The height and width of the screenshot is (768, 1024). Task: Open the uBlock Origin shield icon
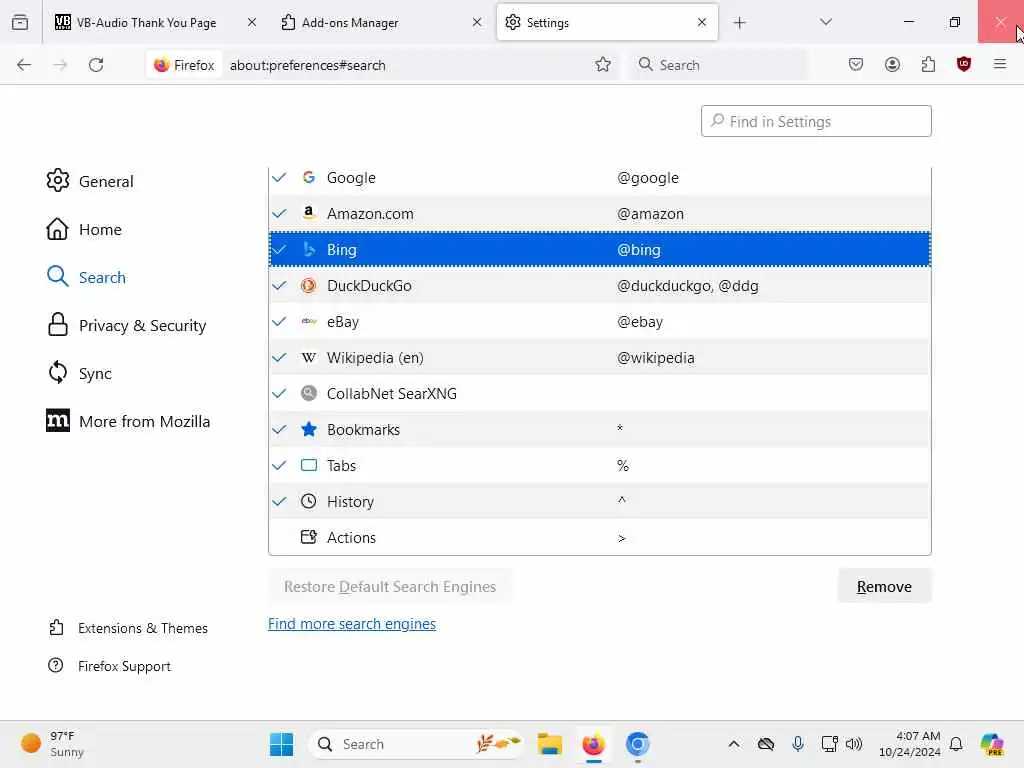(x=964, y=64)
